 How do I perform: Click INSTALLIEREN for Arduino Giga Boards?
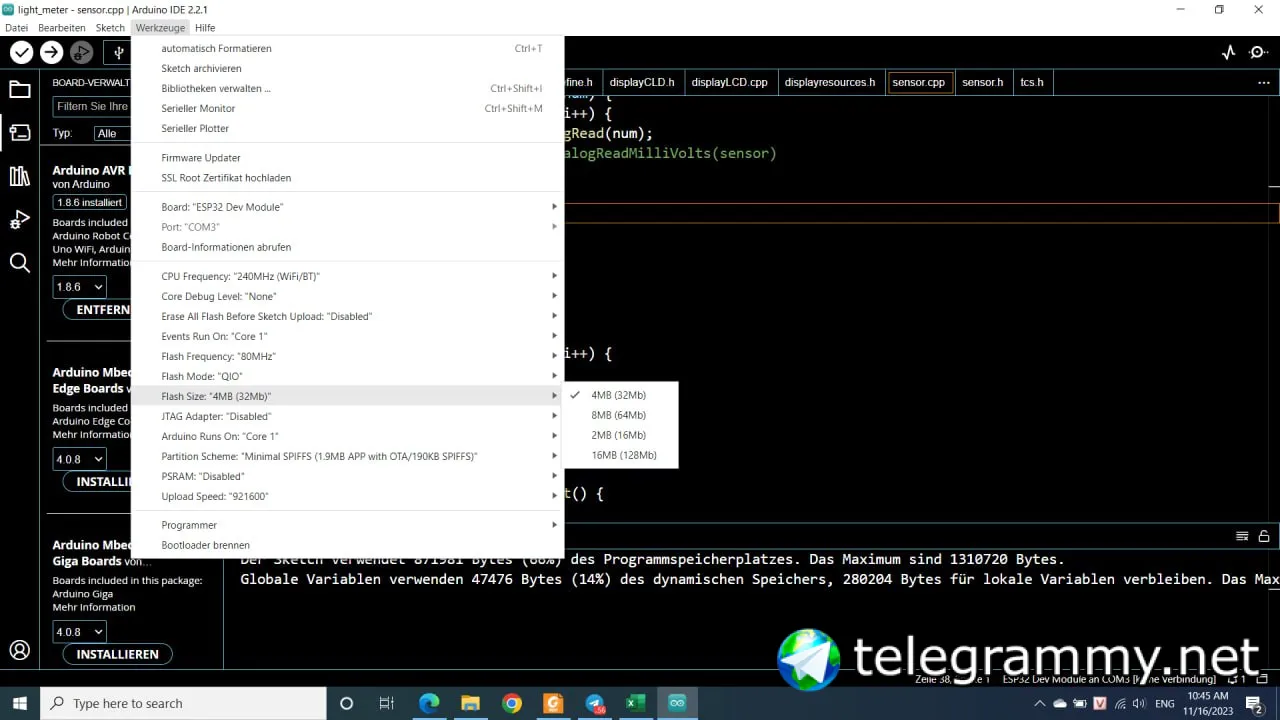coord(117,654)
